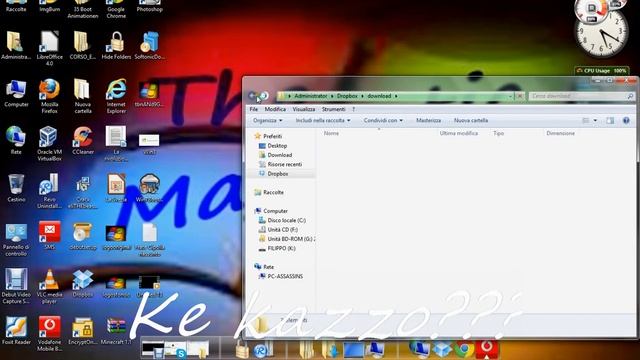Click Revo Uninstaller icon in taskbar
Screen dimensions: 640x360
261,350
